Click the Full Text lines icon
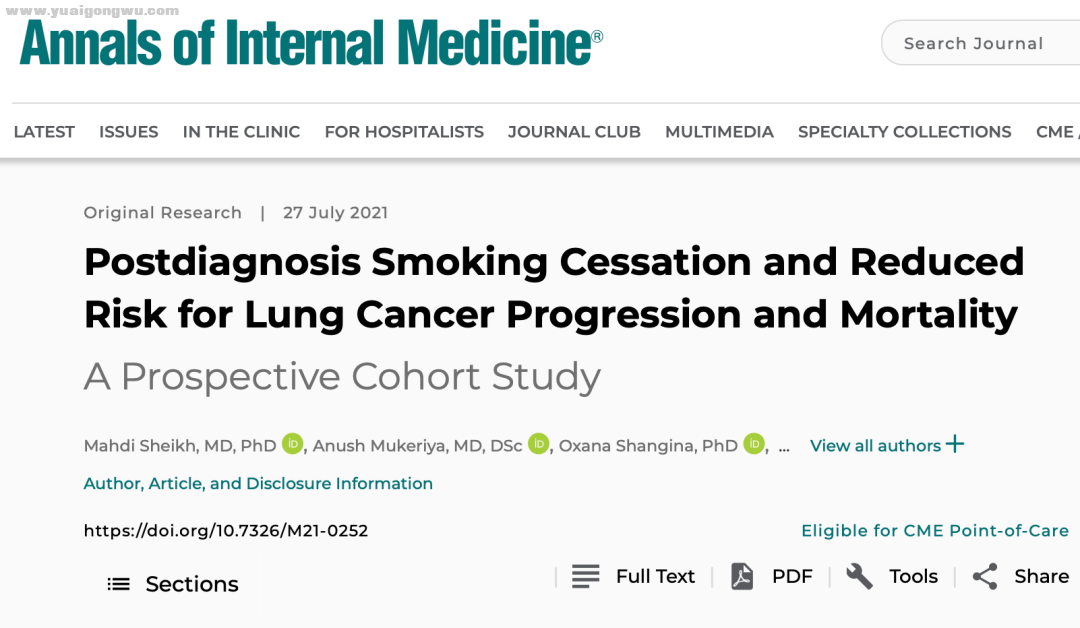Image resolution: width=1080 pixels, height=628 pixels. (585, 576)
